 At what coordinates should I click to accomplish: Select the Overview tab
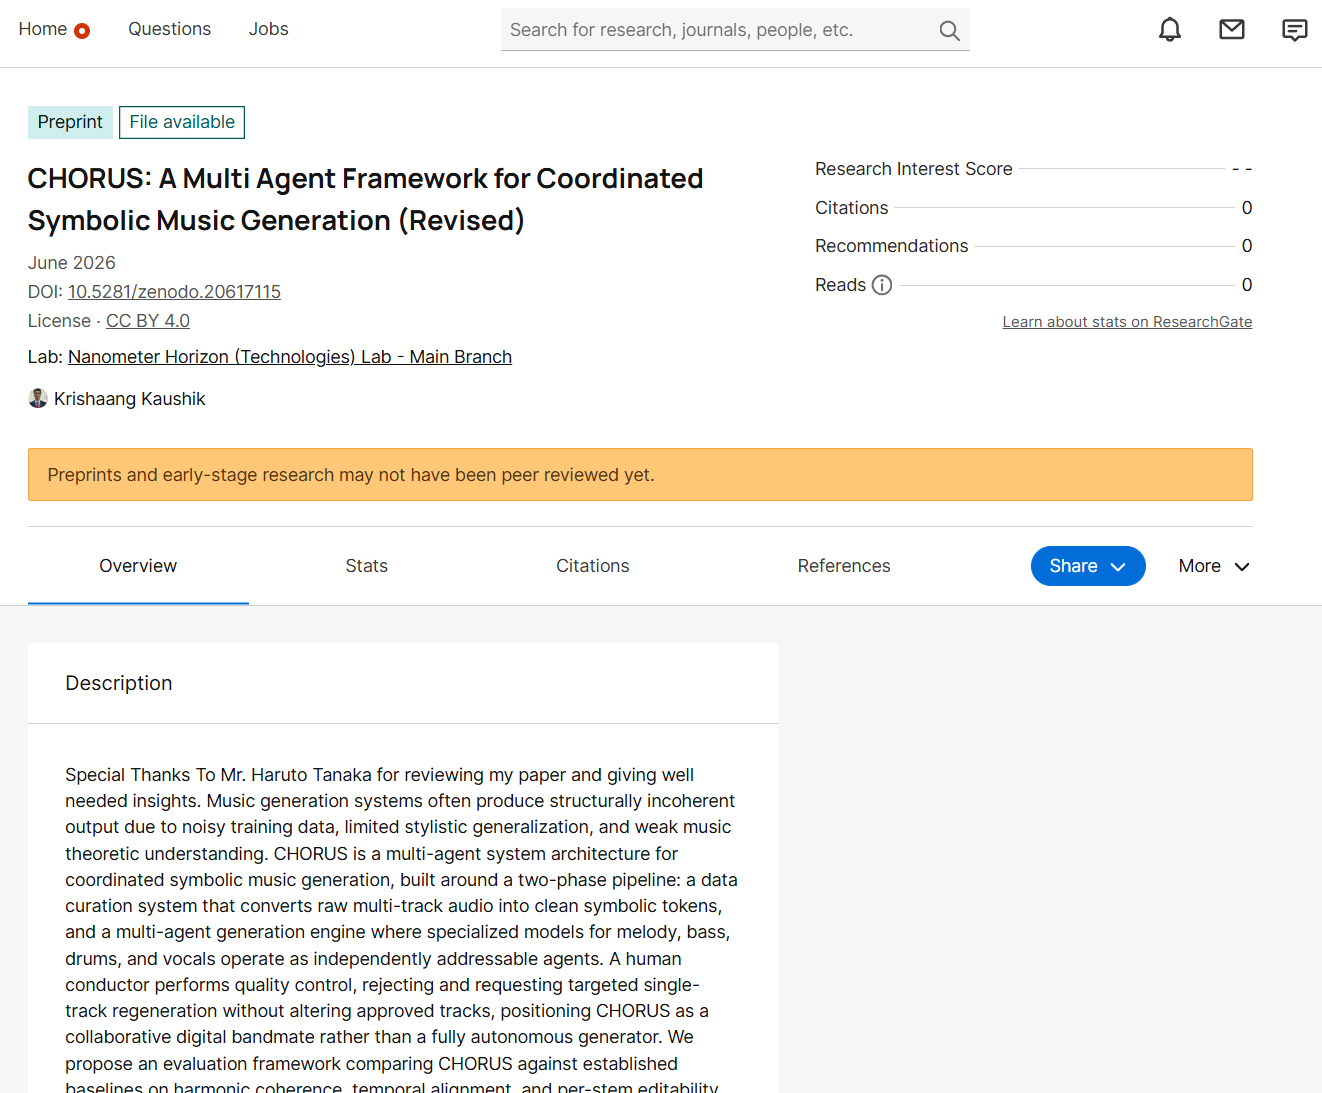pos(138,566)
